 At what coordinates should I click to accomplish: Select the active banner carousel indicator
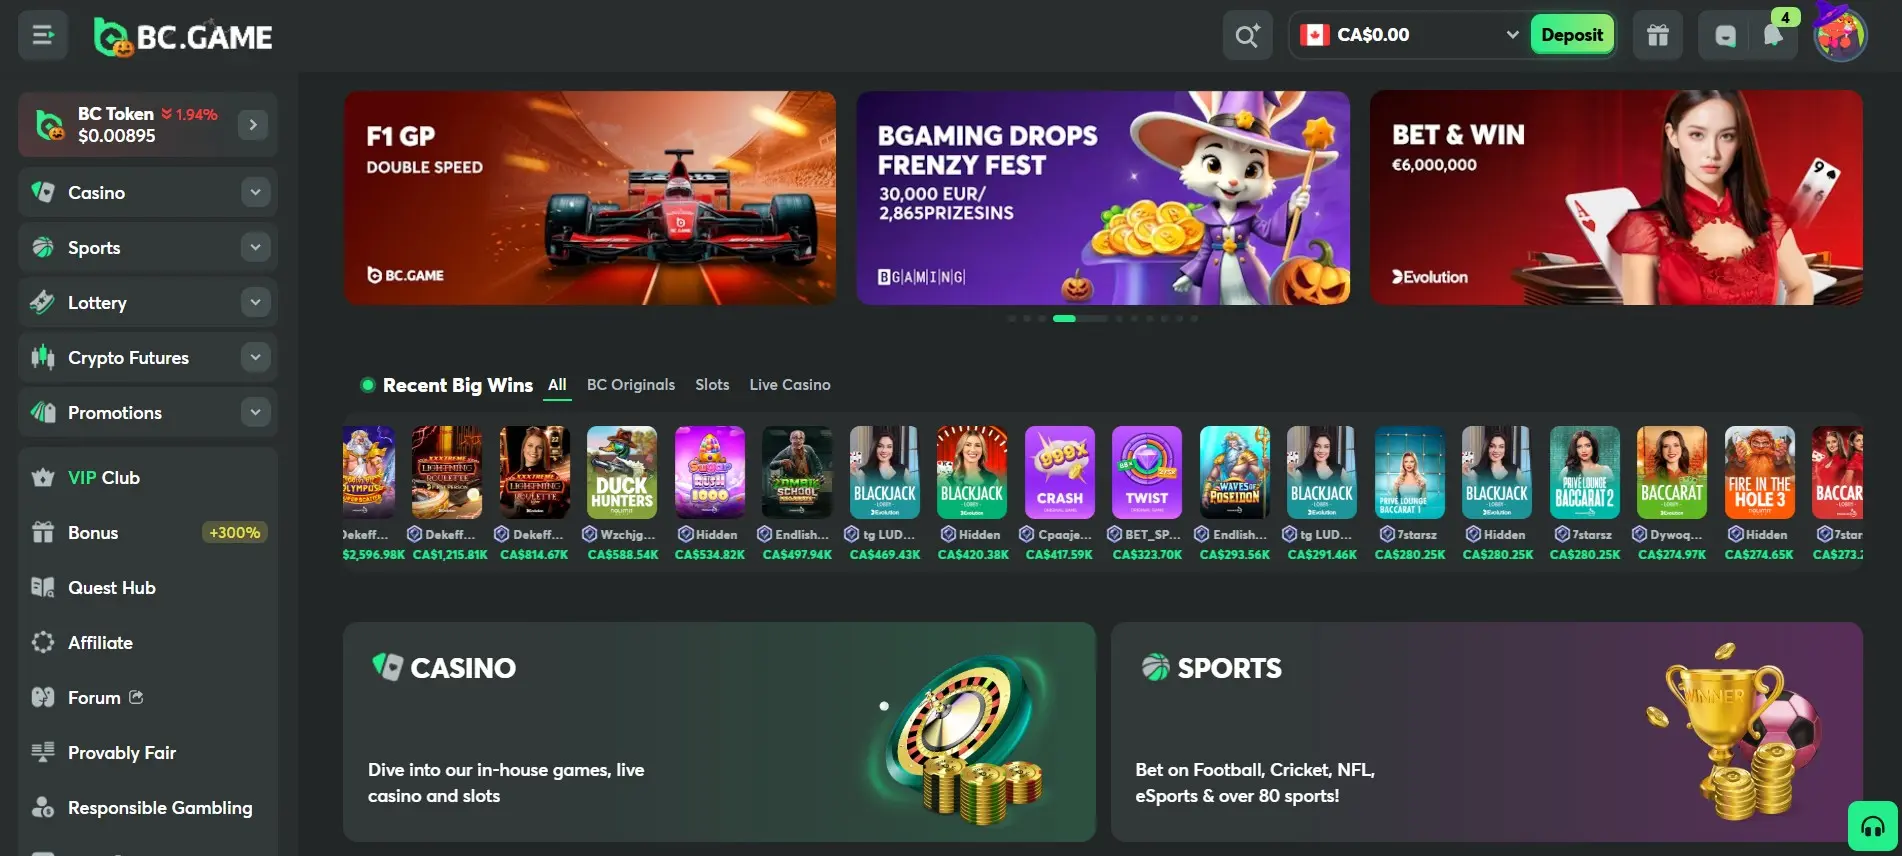point(1064,319)
